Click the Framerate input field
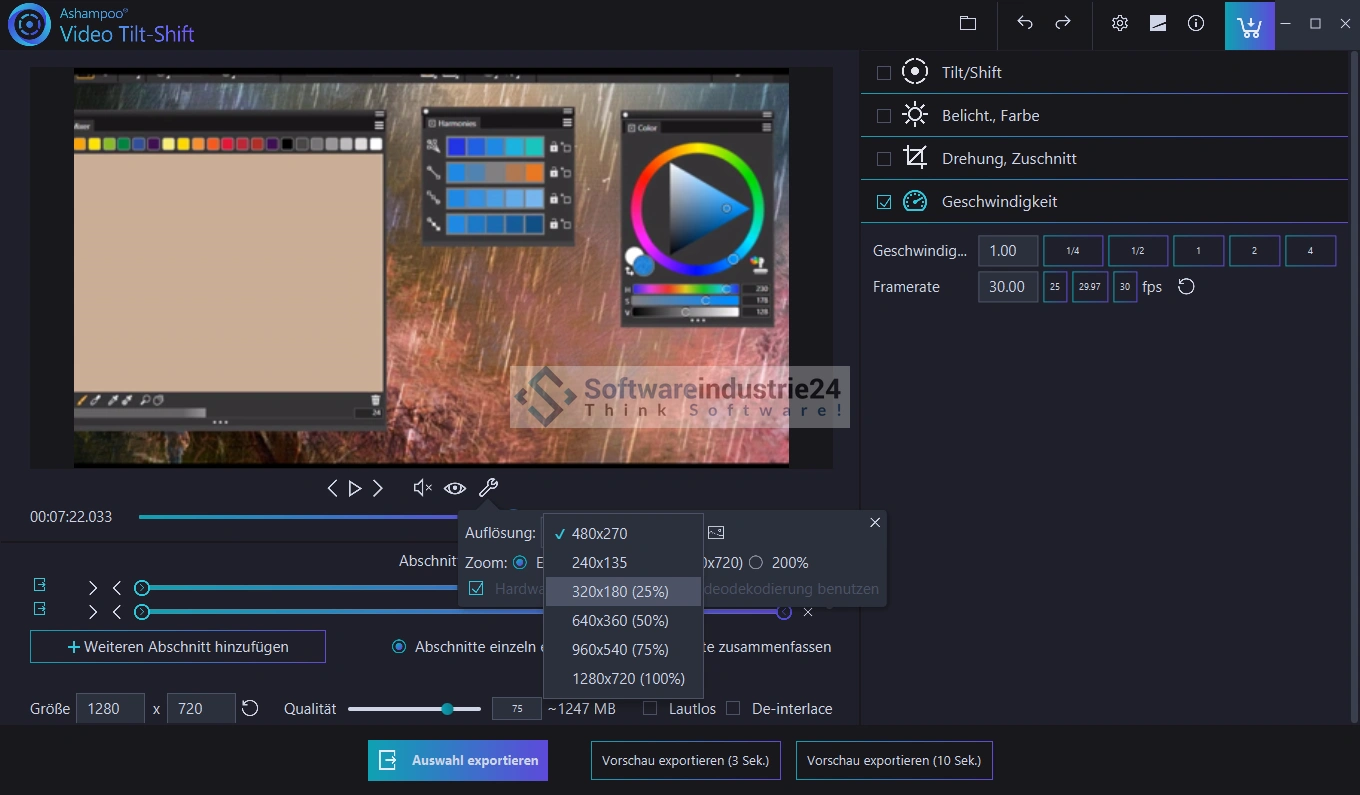The width and height of the screenshot is (1360, 795). point(1007,287)
